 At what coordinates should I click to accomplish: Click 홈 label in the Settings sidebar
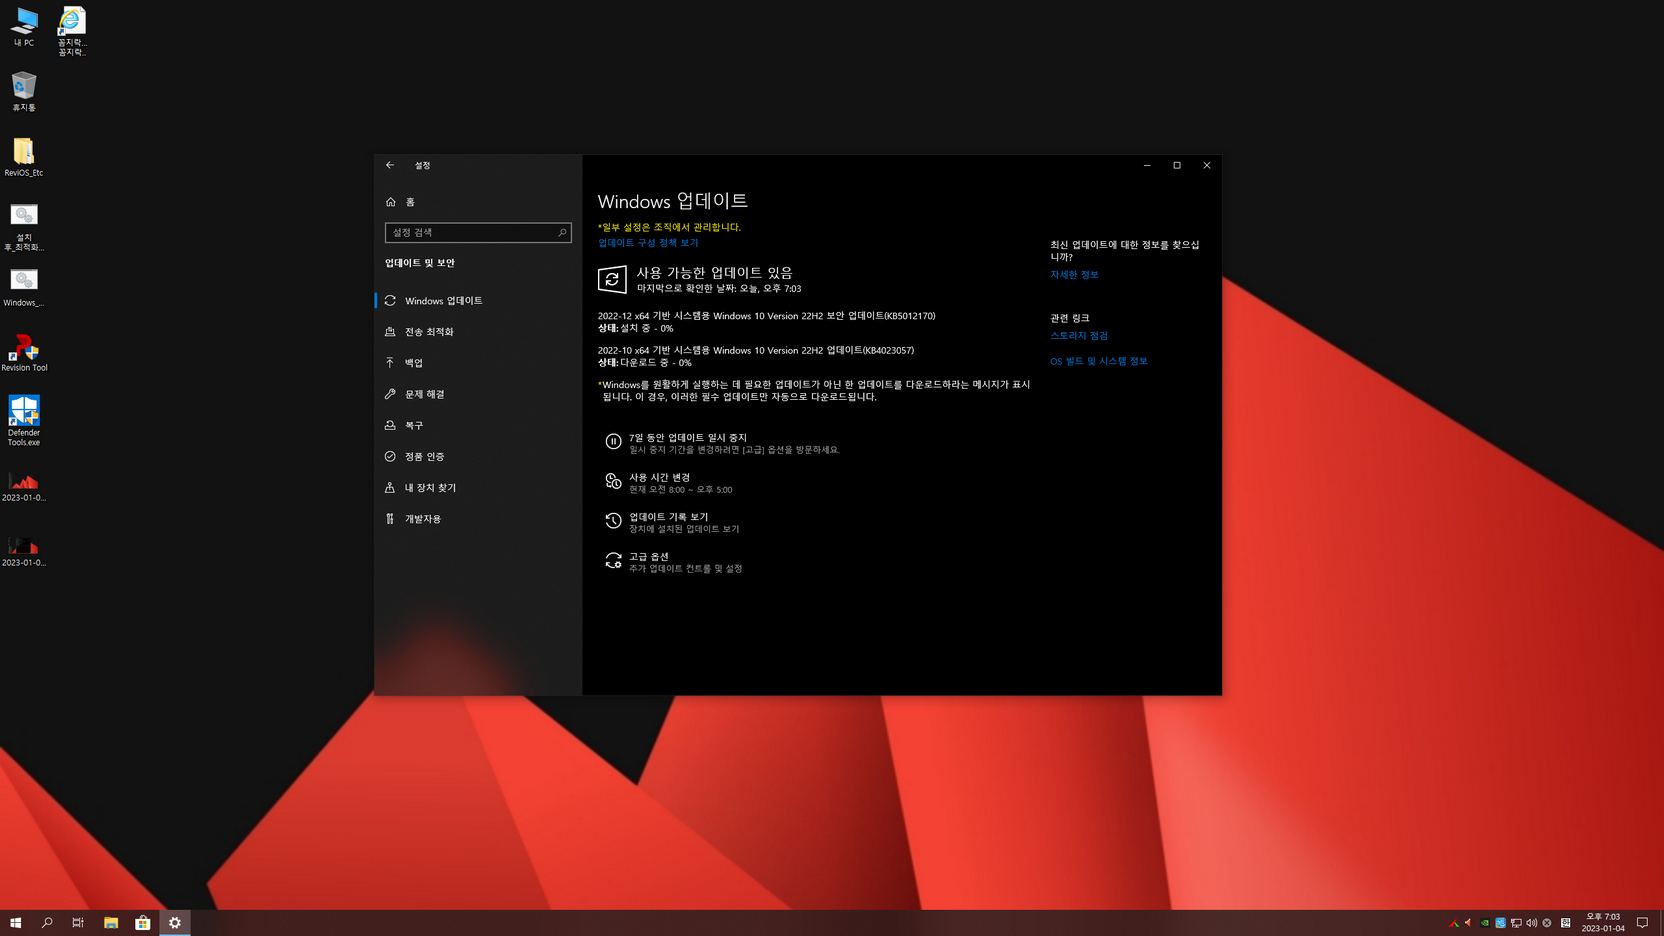[x=410, y=202]
